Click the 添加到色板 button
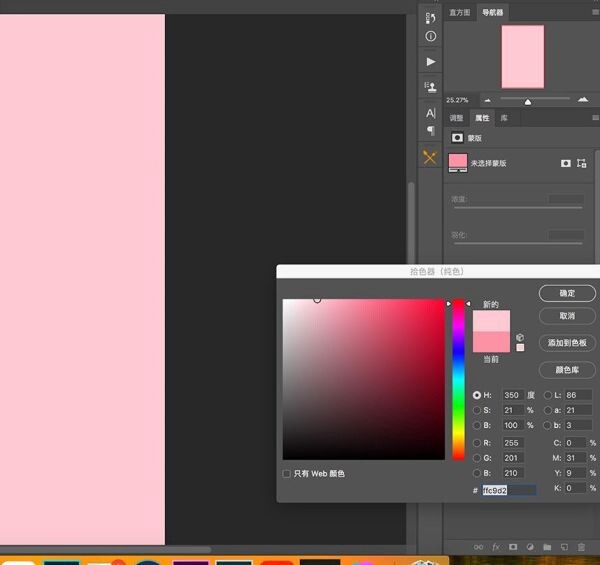This screenshot has height=565, width=600. coord(567,343)
